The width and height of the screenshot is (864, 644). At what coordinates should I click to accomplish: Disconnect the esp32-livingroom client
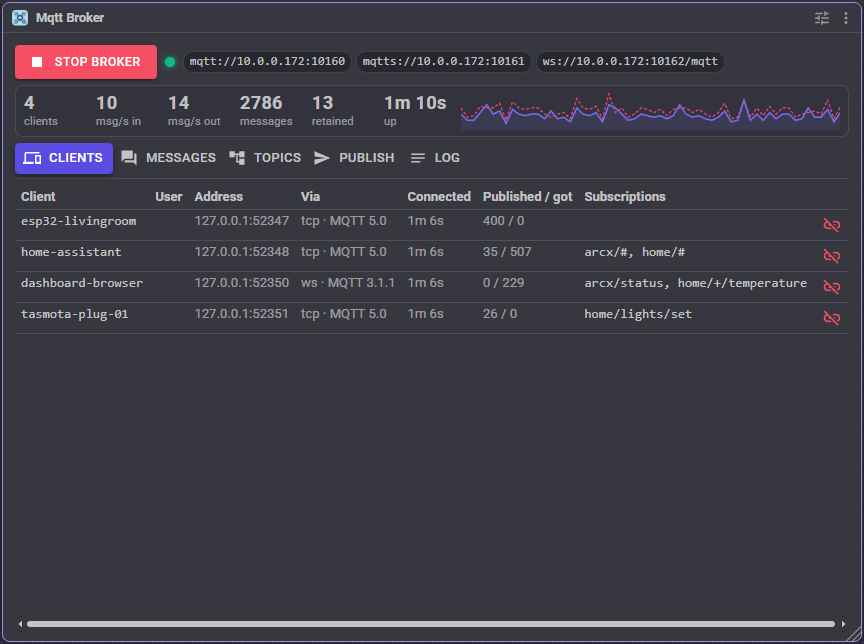point(831,225)
